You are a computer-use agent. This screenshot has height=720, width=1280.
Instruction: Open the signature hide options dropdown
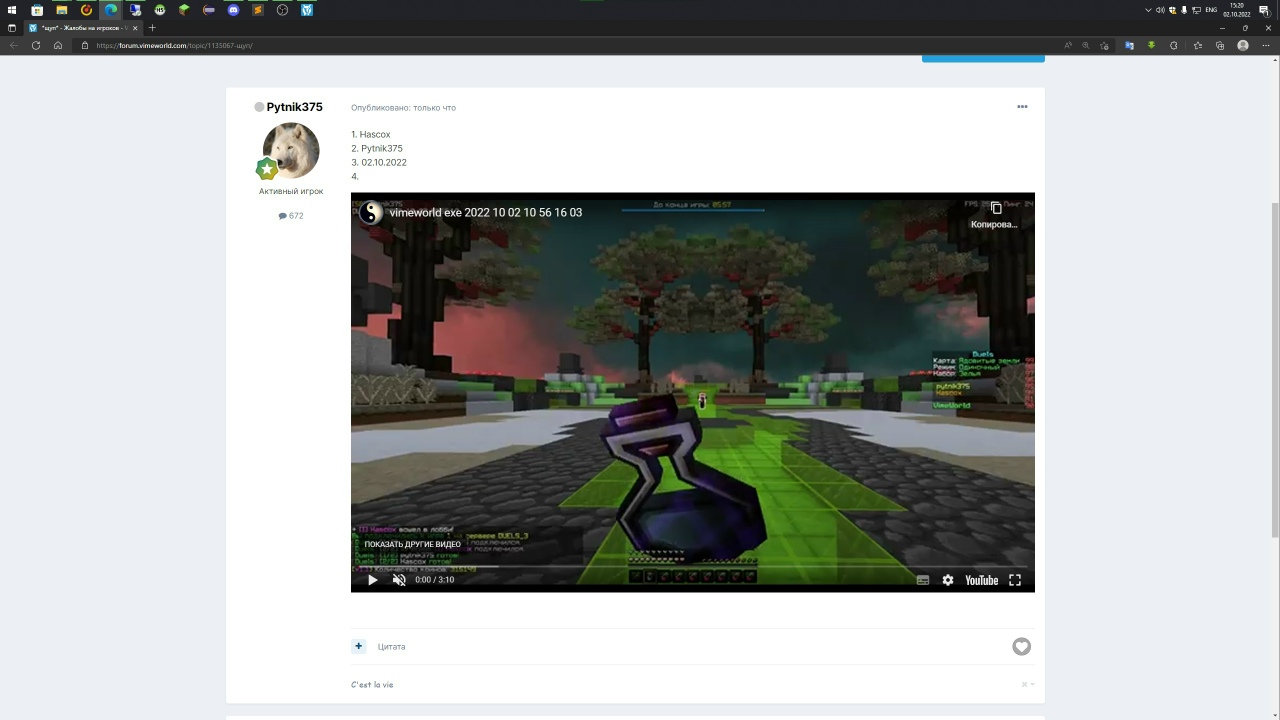[x=1027, y=685]
